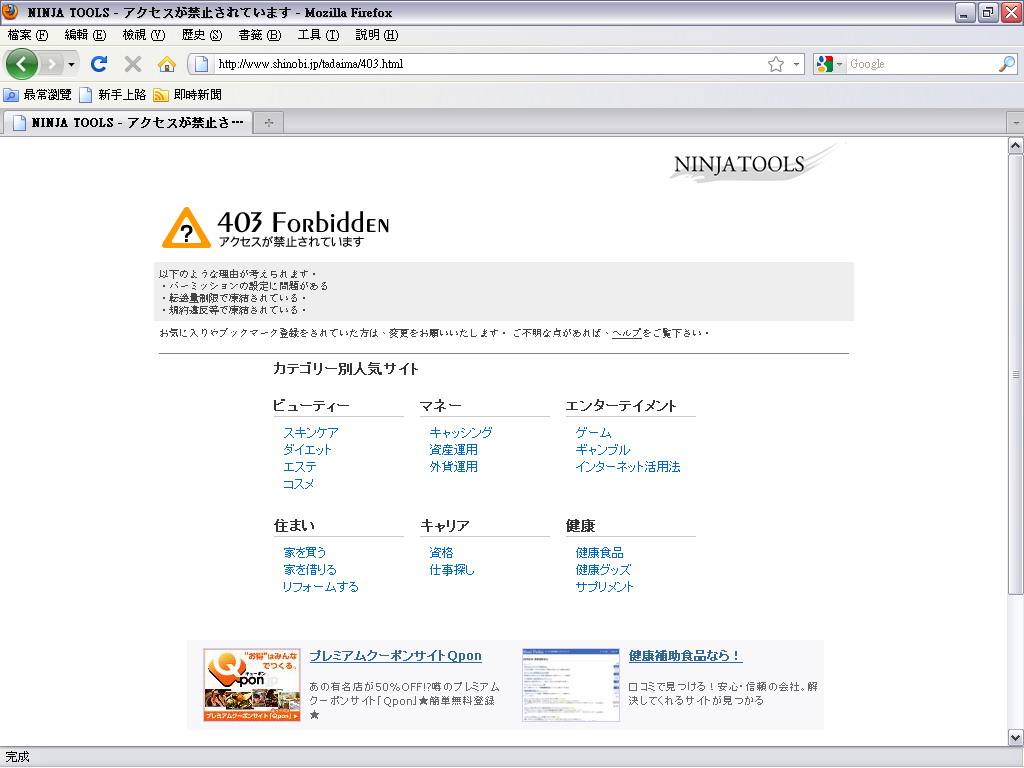Open the 健康補助食品なら！ ad link
The image size is (1024, 768).
pyautogui.click(x=686, y=656)
